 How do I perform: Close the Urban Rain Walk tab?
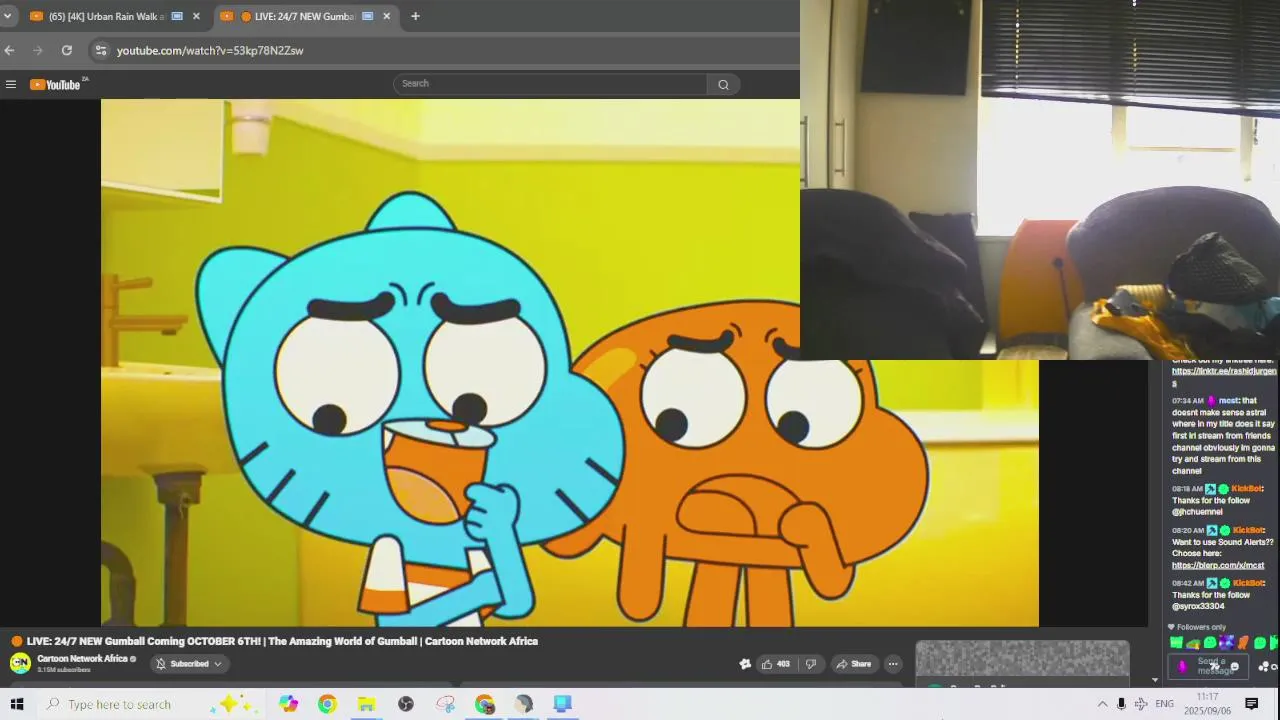click(196, 16)
